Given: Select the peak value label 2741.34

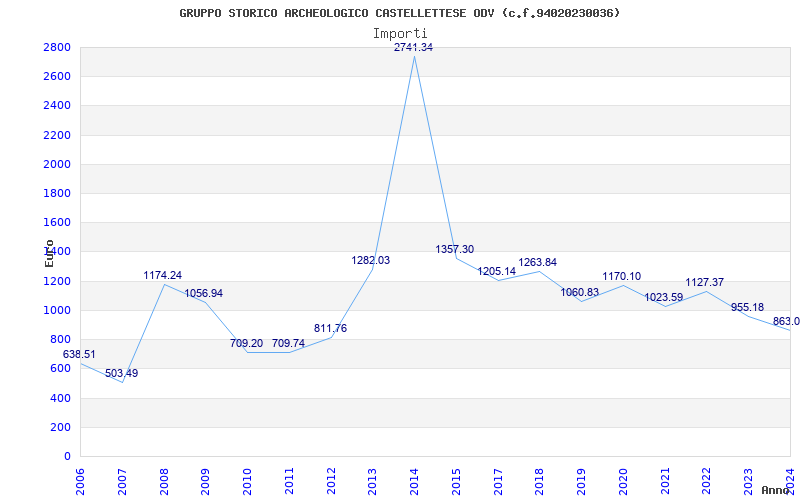Looking at the screenshot, I should click(x=413, y=47).
